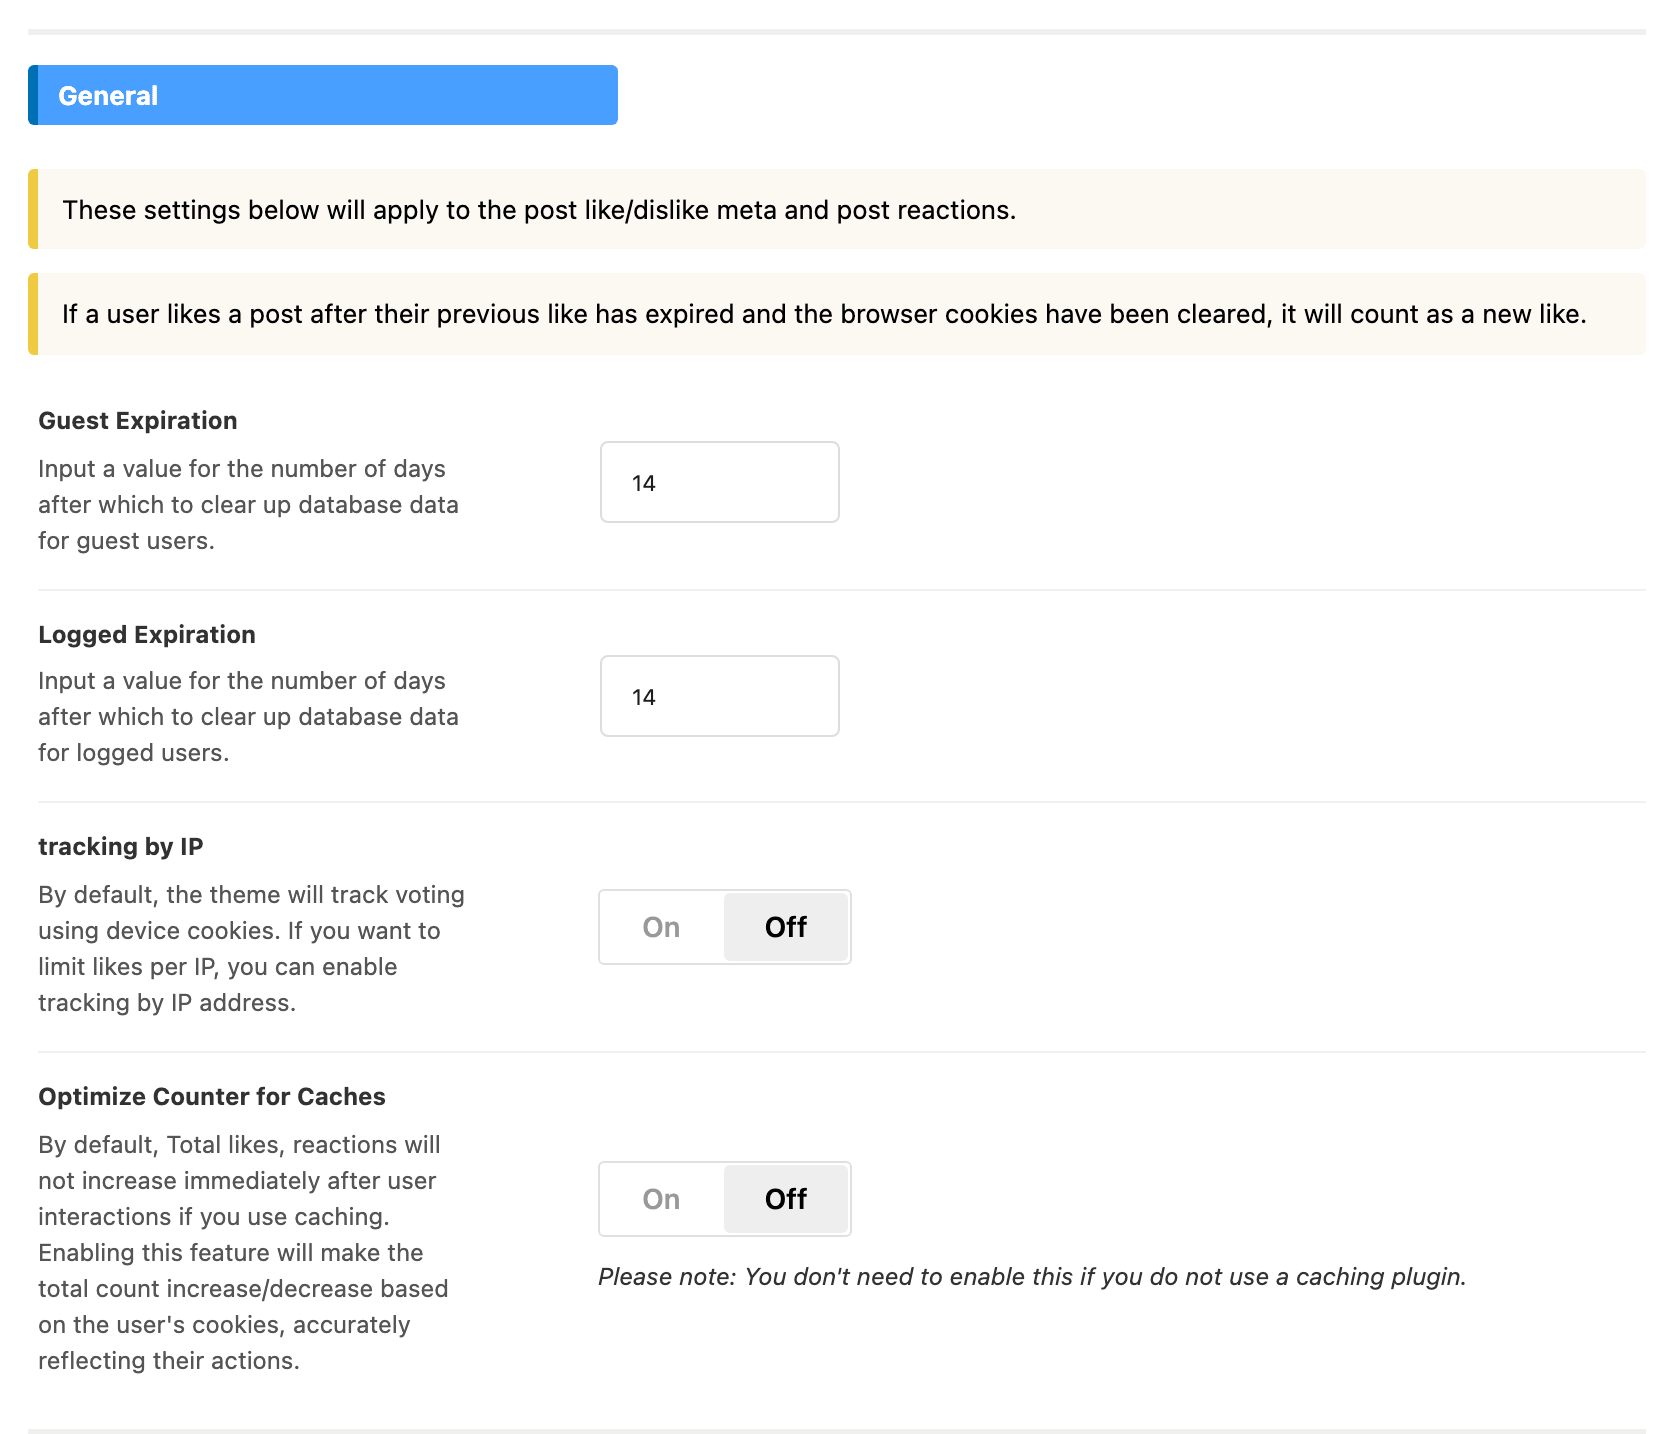
Task: Click the guest users database description text
Action: (249, 505)
